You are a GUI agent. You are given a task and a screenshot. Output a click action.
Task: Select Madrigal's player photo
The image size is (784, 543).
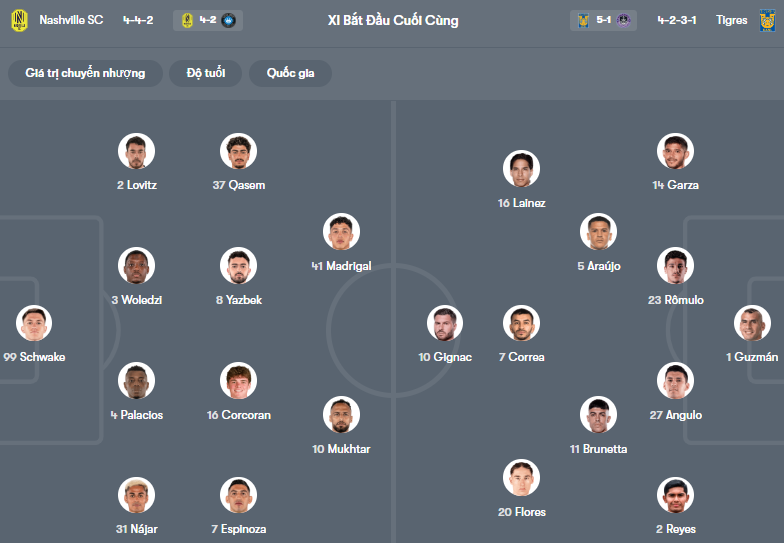click(341, 232)
